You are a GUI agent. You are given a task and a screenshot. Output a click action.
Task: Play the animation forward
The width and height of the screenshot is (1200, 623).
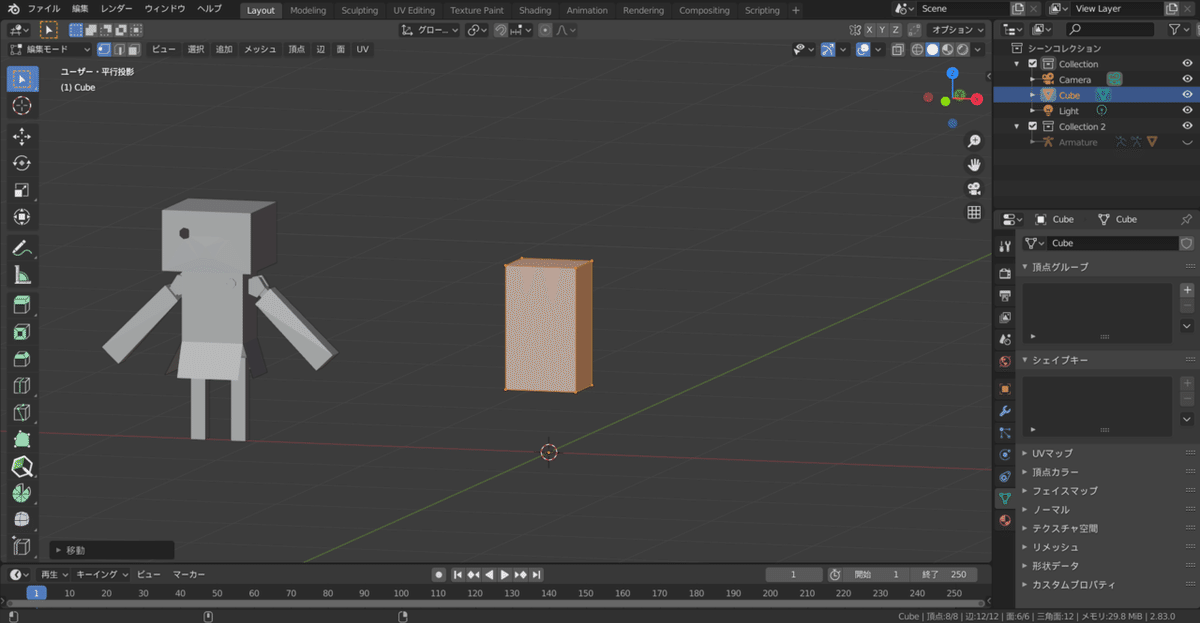[505, 574]
